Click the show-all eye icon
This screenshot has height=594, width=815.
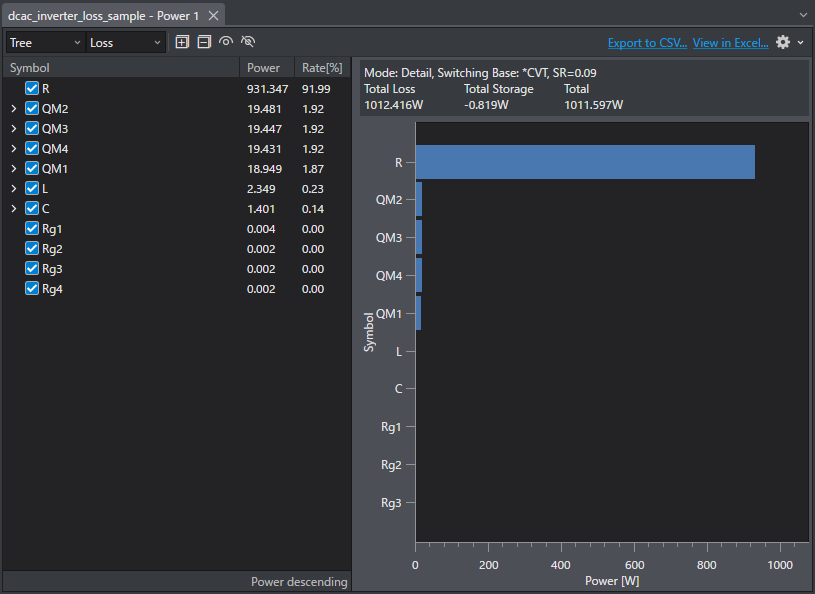click(x=226, y=42)
